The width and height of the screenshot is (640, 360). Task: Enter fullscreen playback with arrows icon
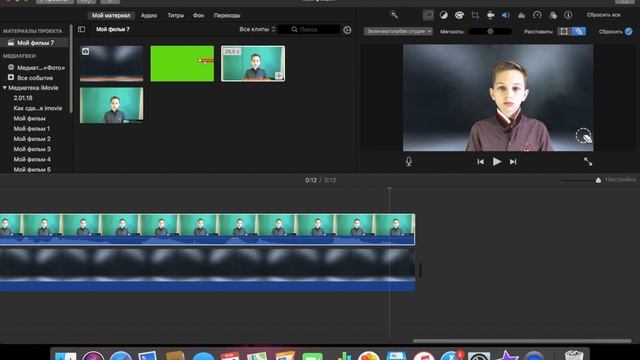pos(588,162)
